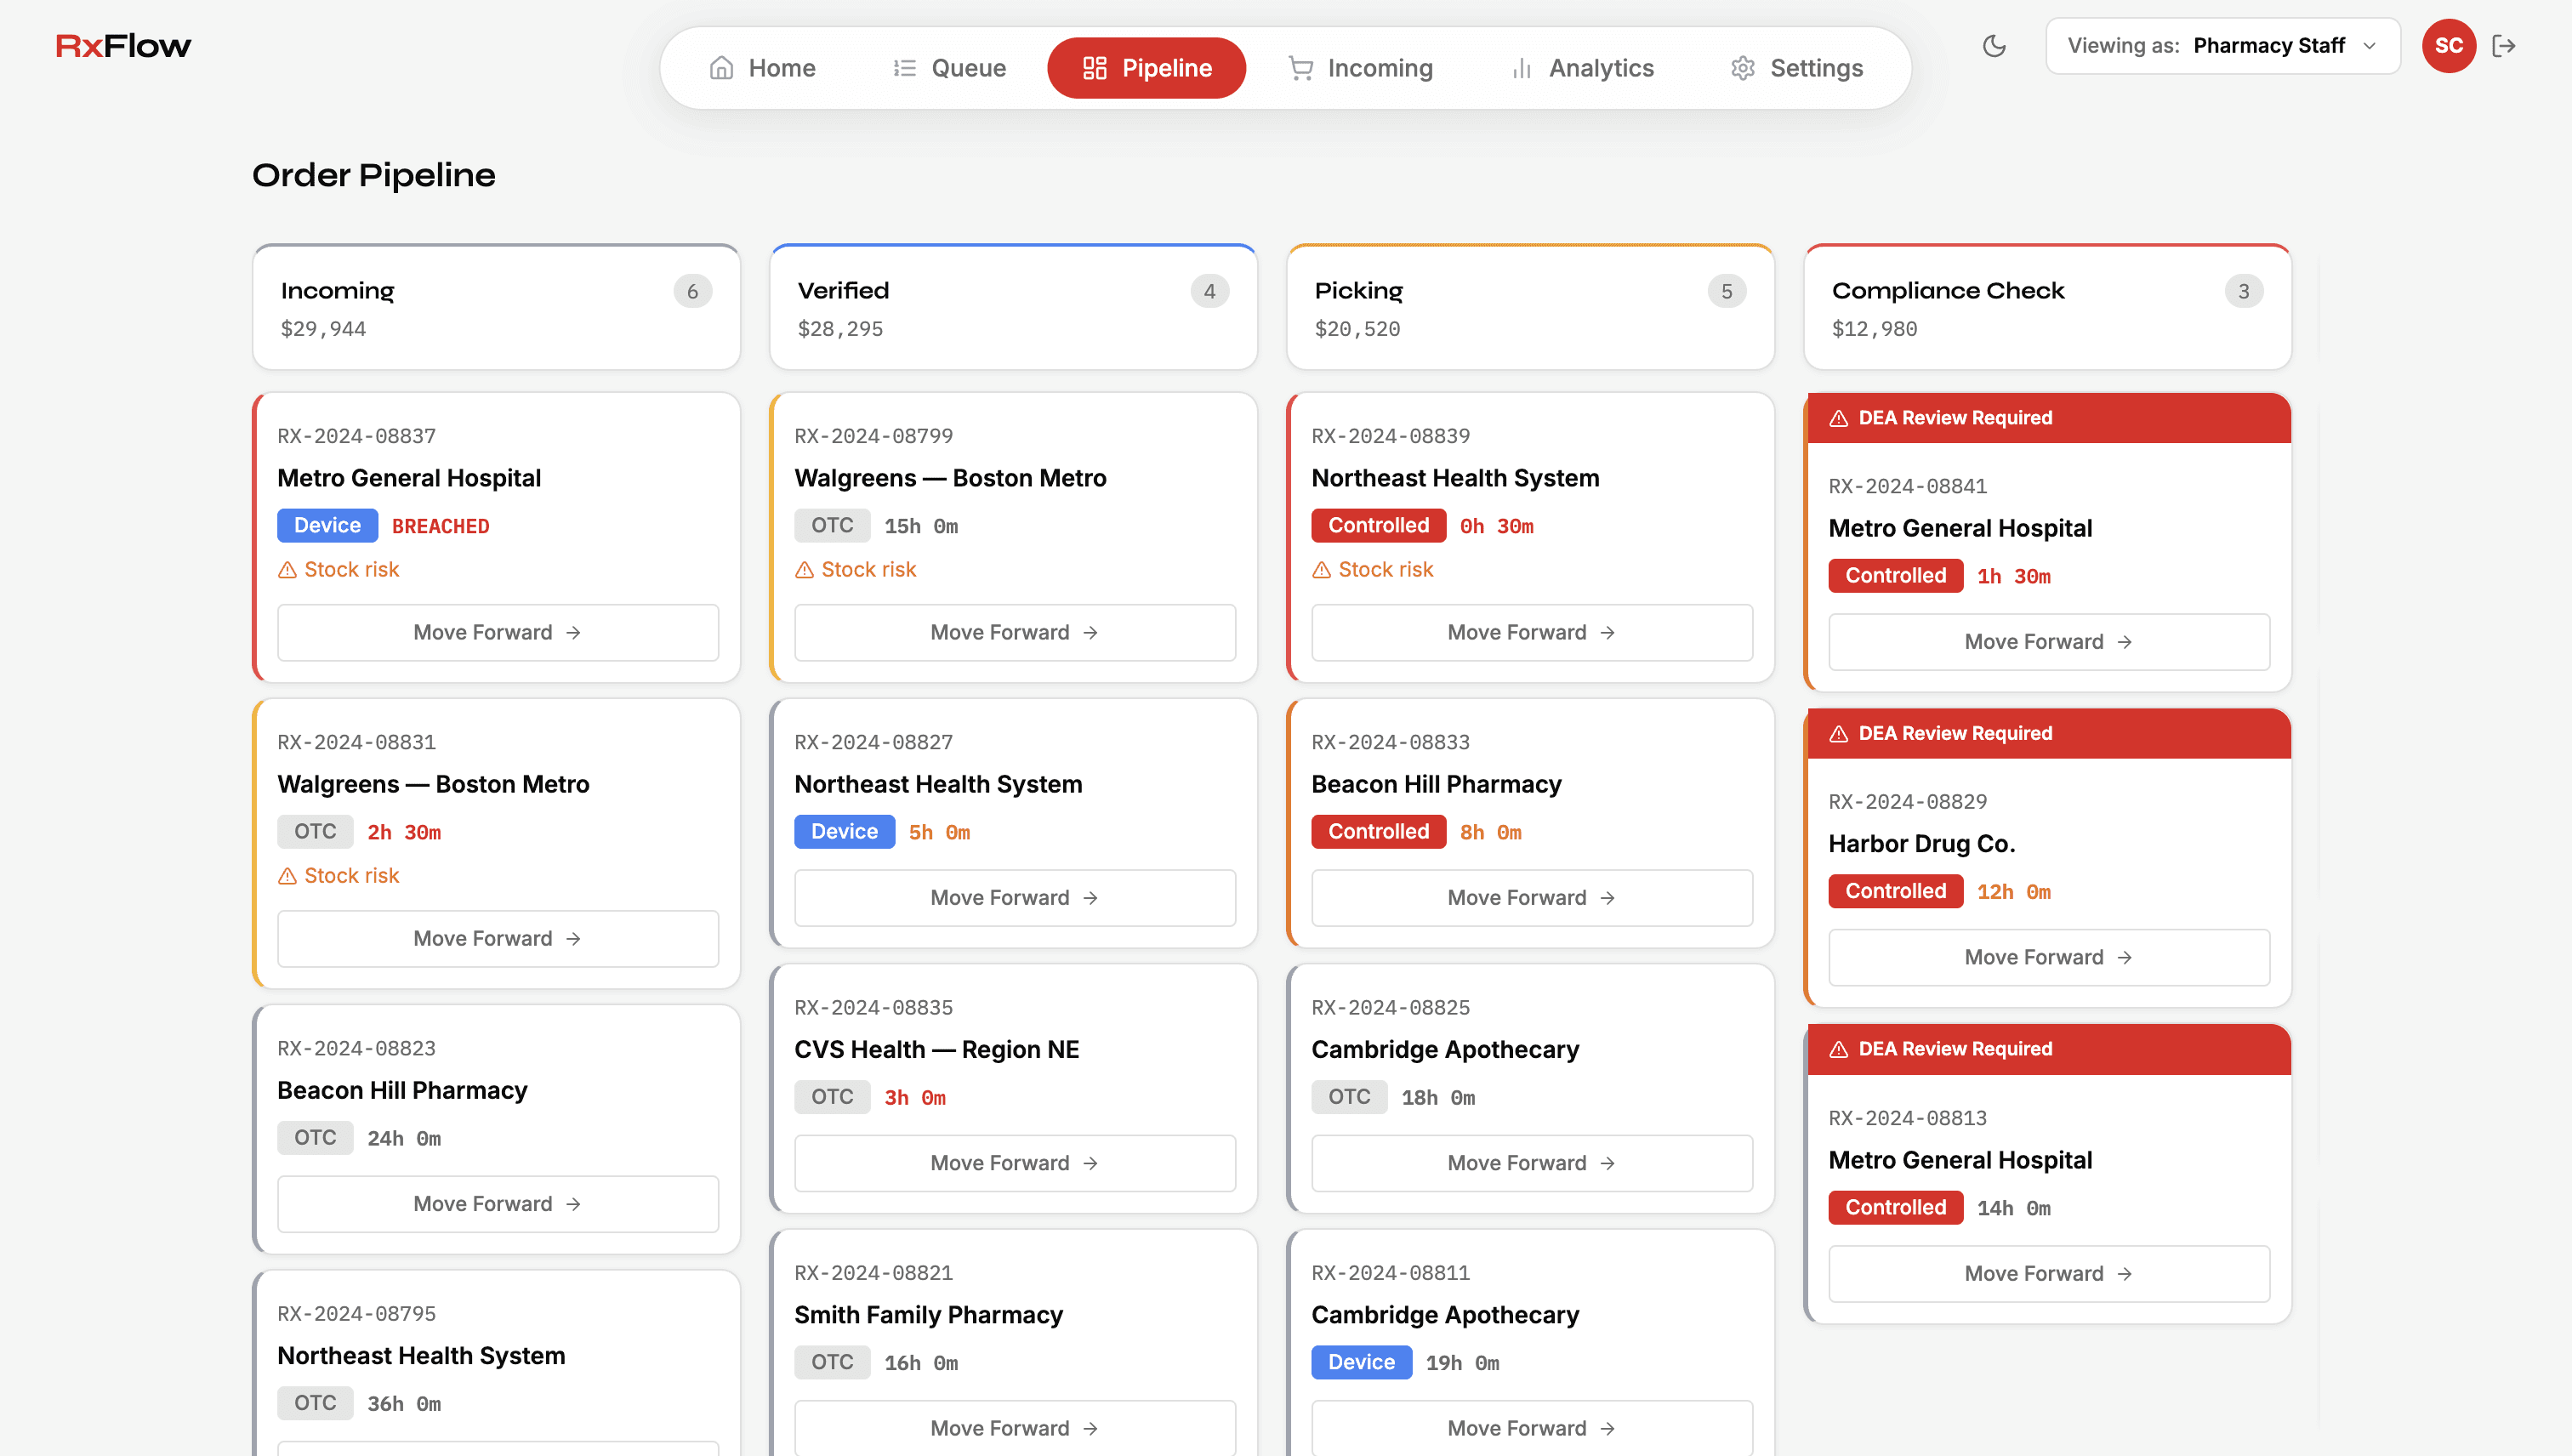Go to the Incoming nav tab
Image resolution: width=2572 pixels, height=1456 pixels.
(1360, 68)
